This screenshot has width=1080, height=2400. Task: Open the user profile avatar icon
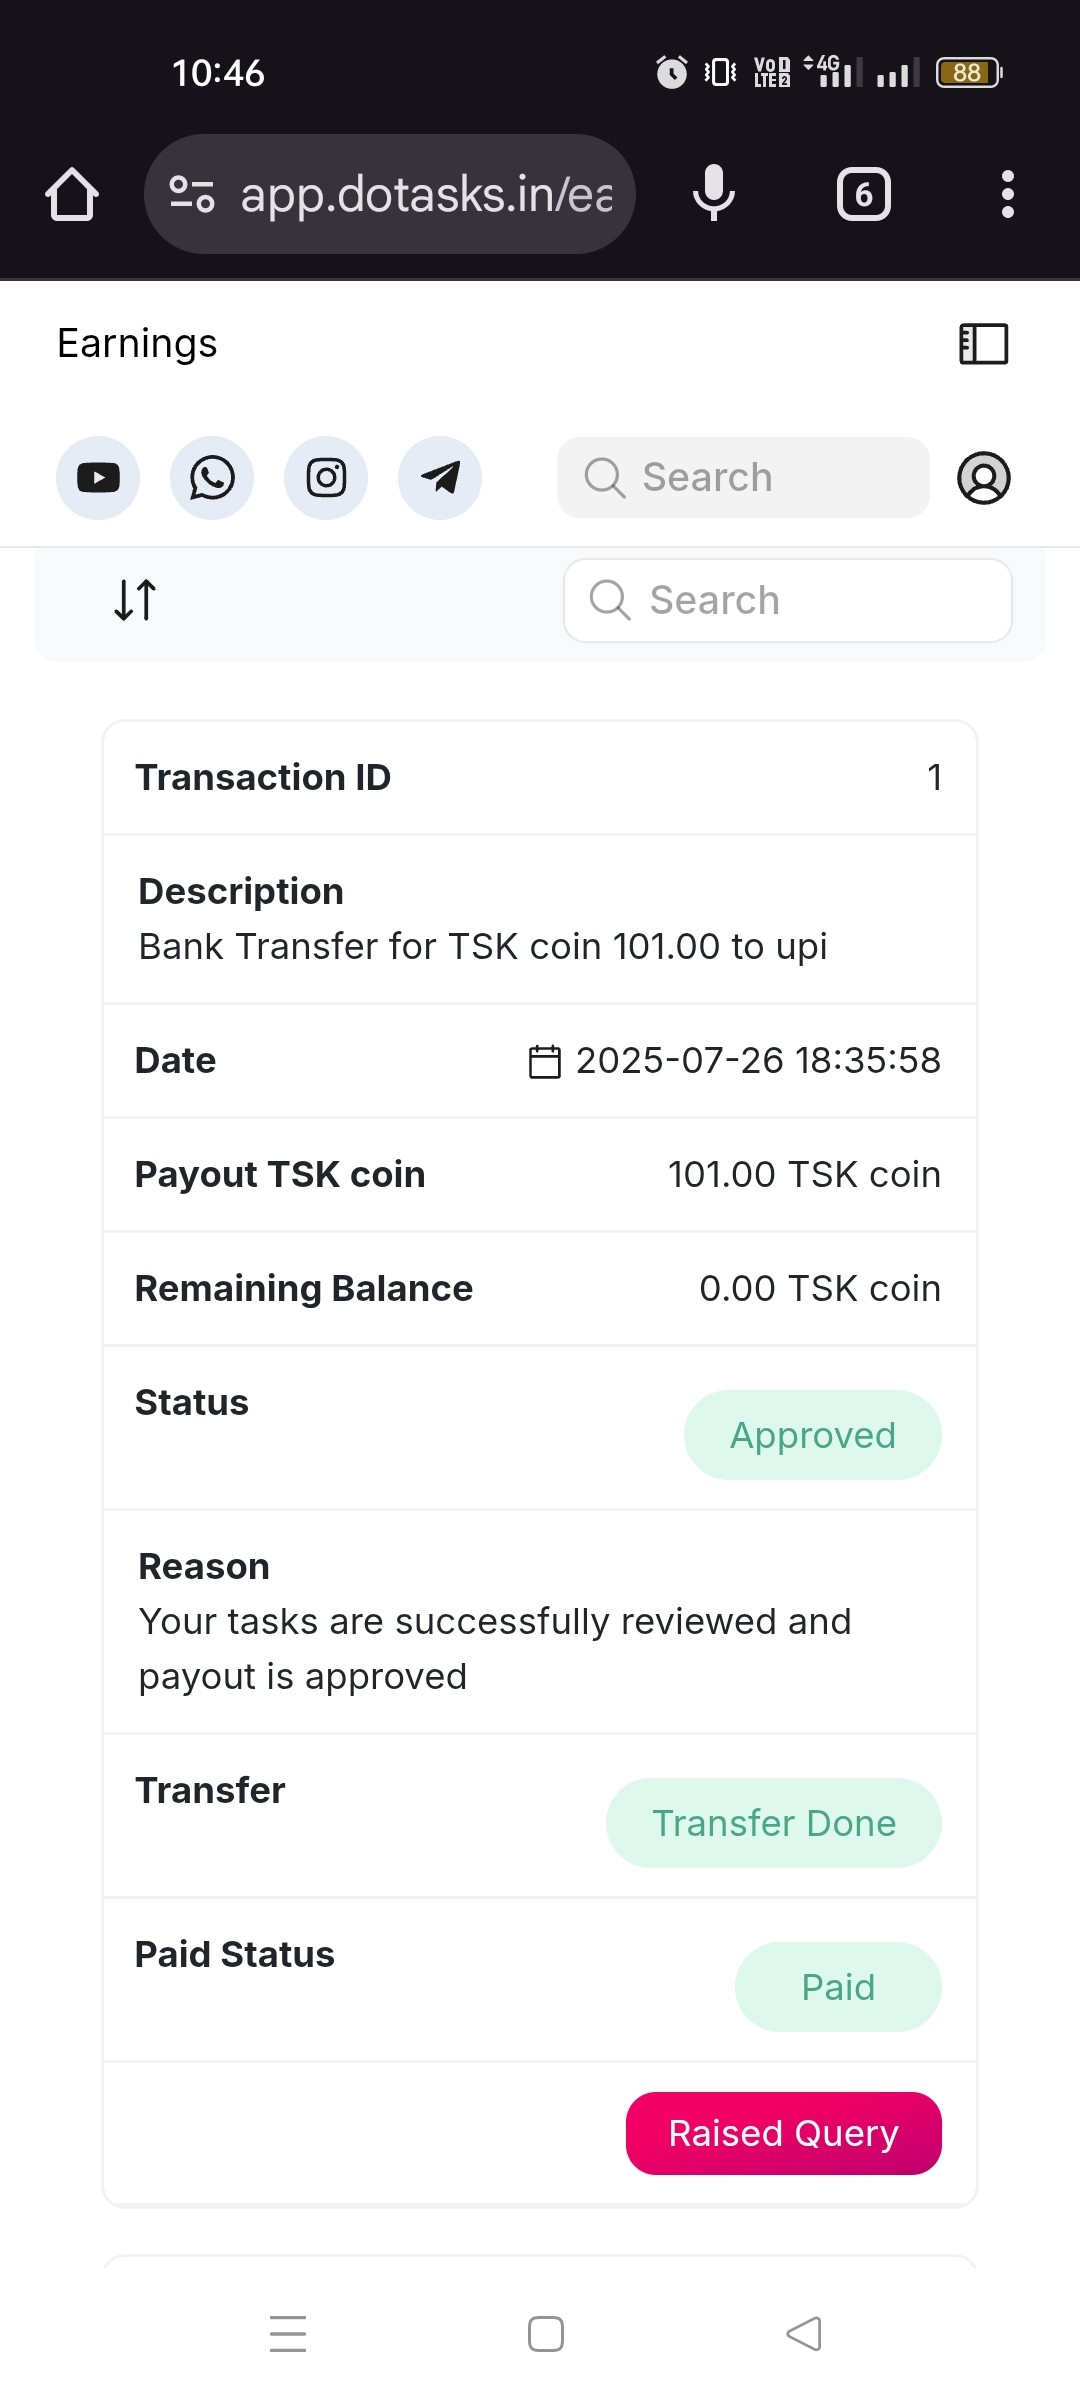coord(984,478)
